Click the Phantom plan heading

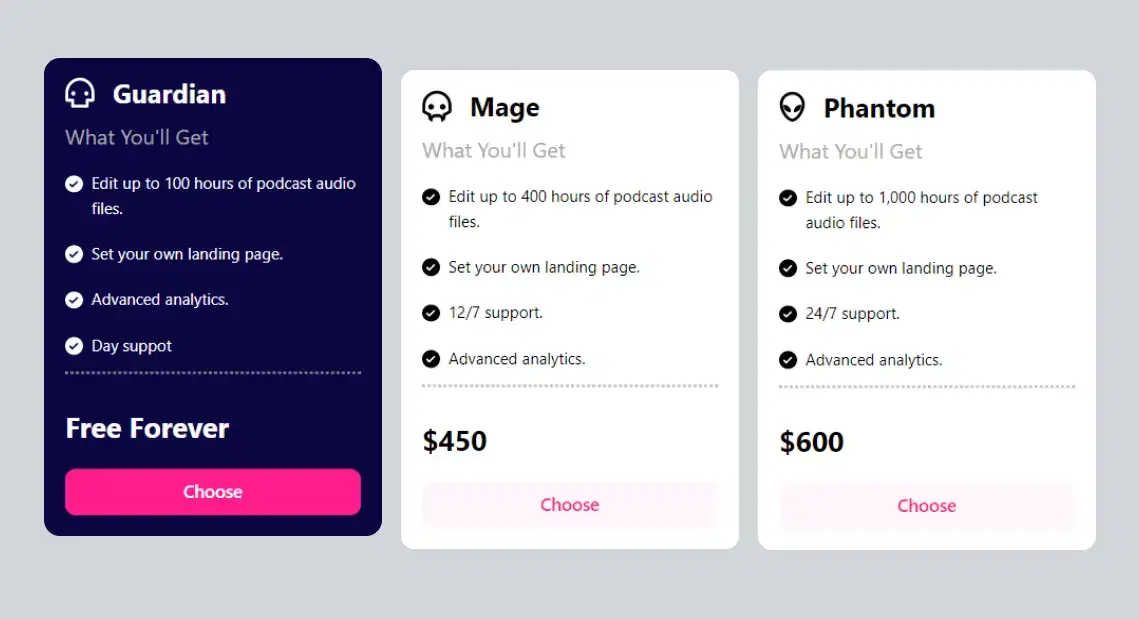click(x=879, y=108)
